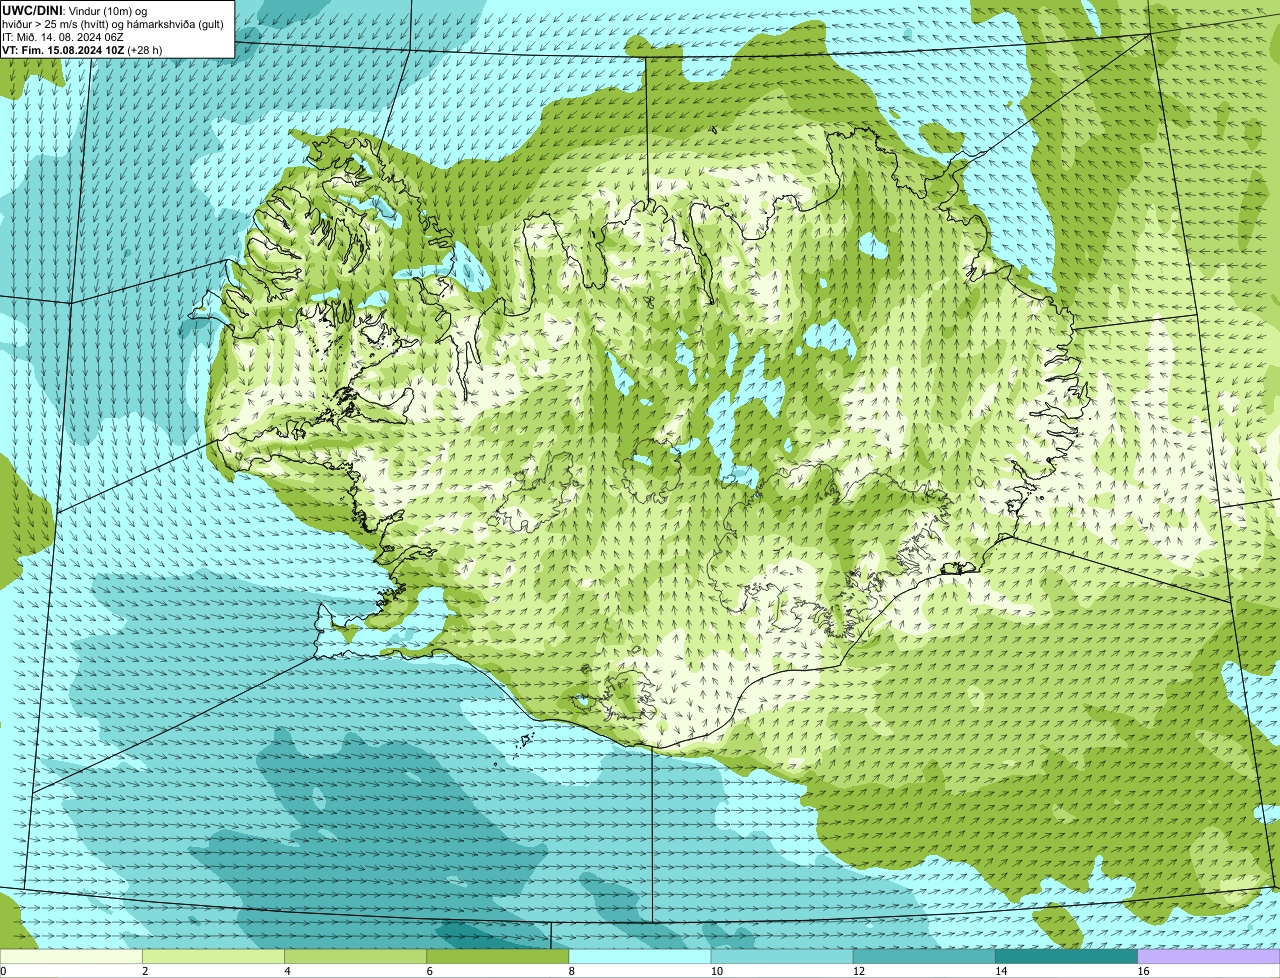
Task: Click the '4' label on the wind scale
Action: point(287,971)
